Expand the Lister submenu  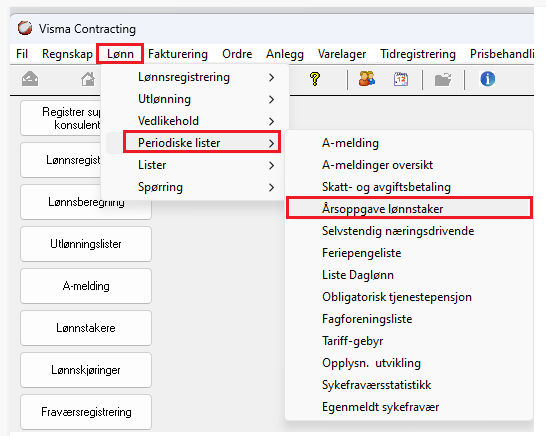195,165
